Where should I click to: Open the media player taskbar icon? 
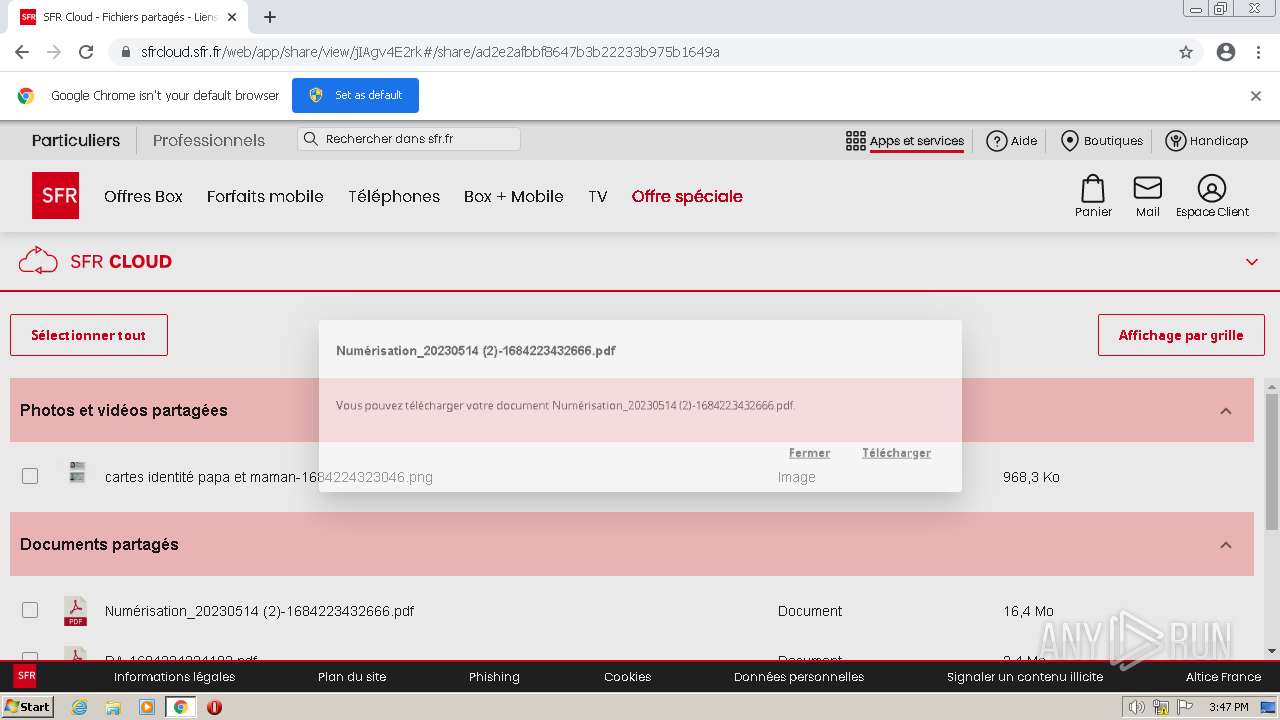(147, 707)
